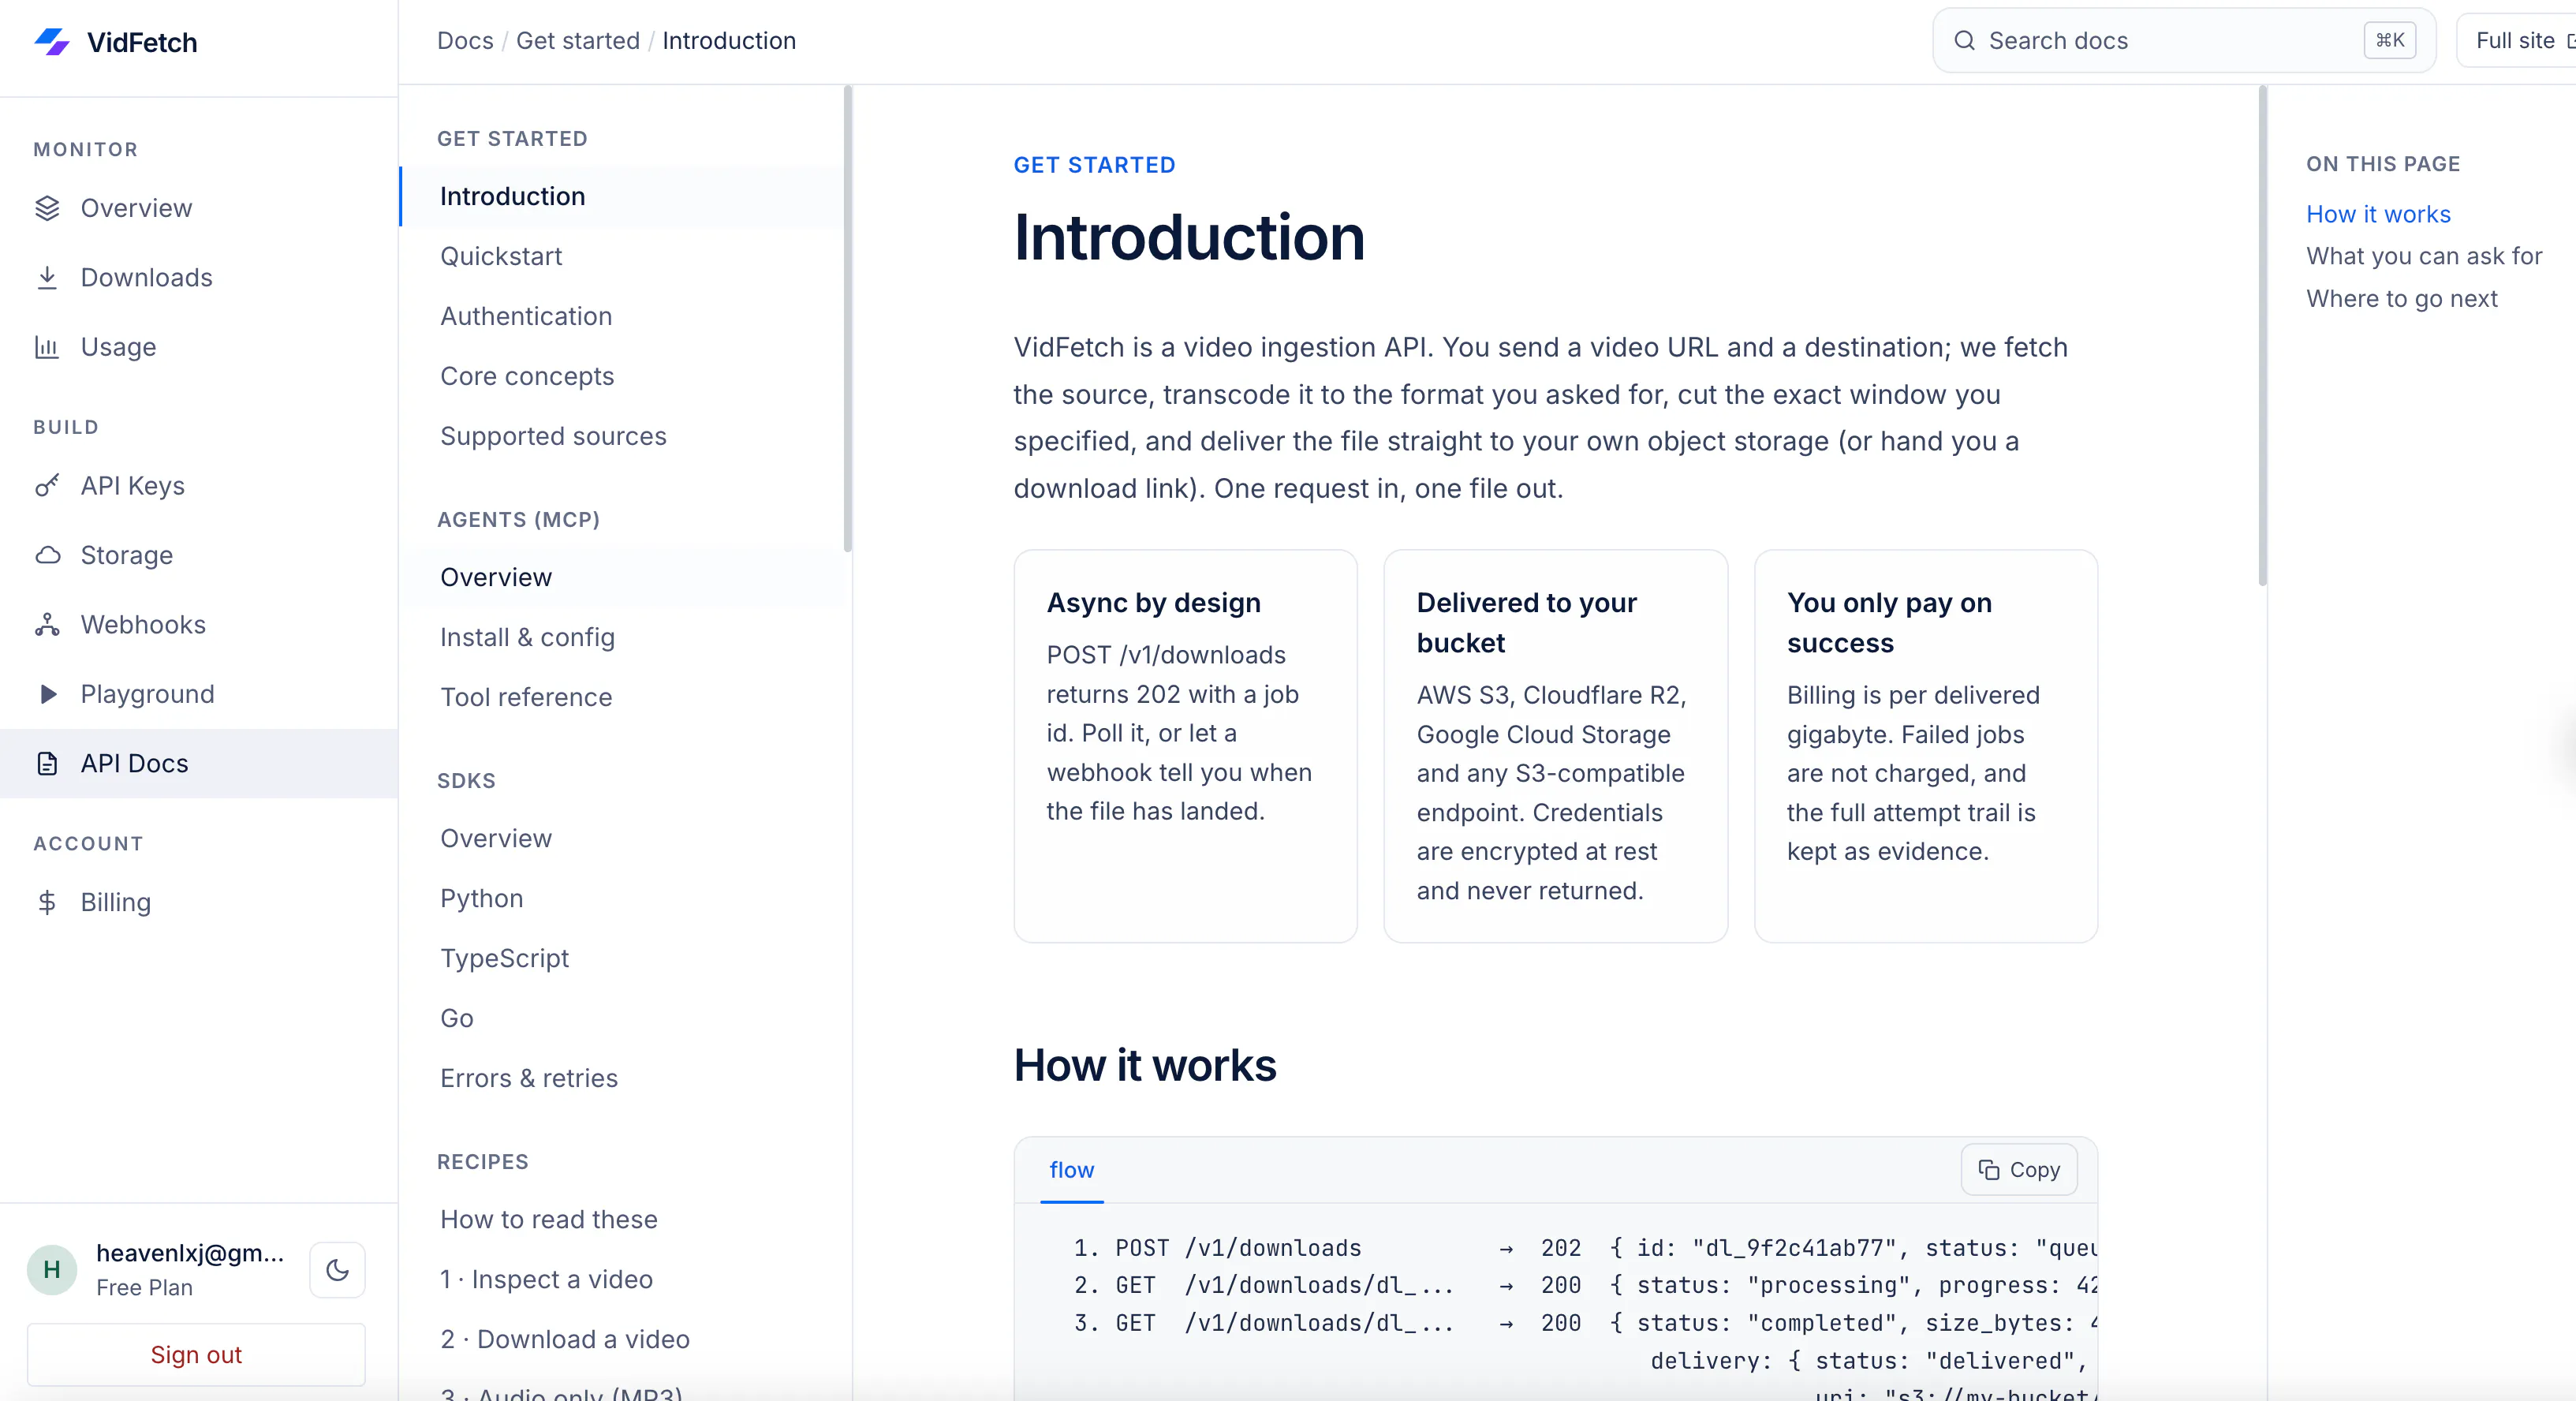This screenshot has height=1401, width=2576.
Task: Open Agents (MCP) Overview page
Action: (621, 577)
